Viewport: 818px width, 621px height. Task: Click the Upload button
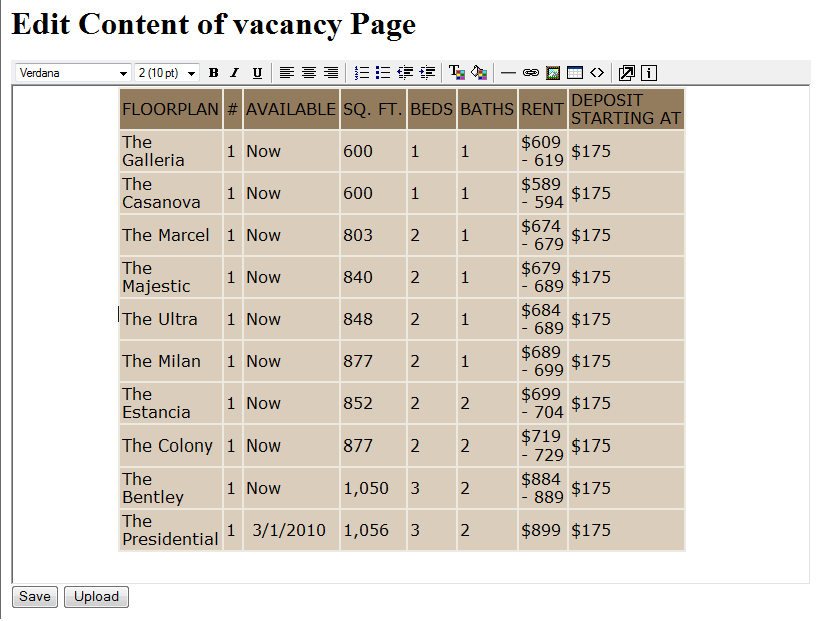pyautogui.click(x=96, y=597)
